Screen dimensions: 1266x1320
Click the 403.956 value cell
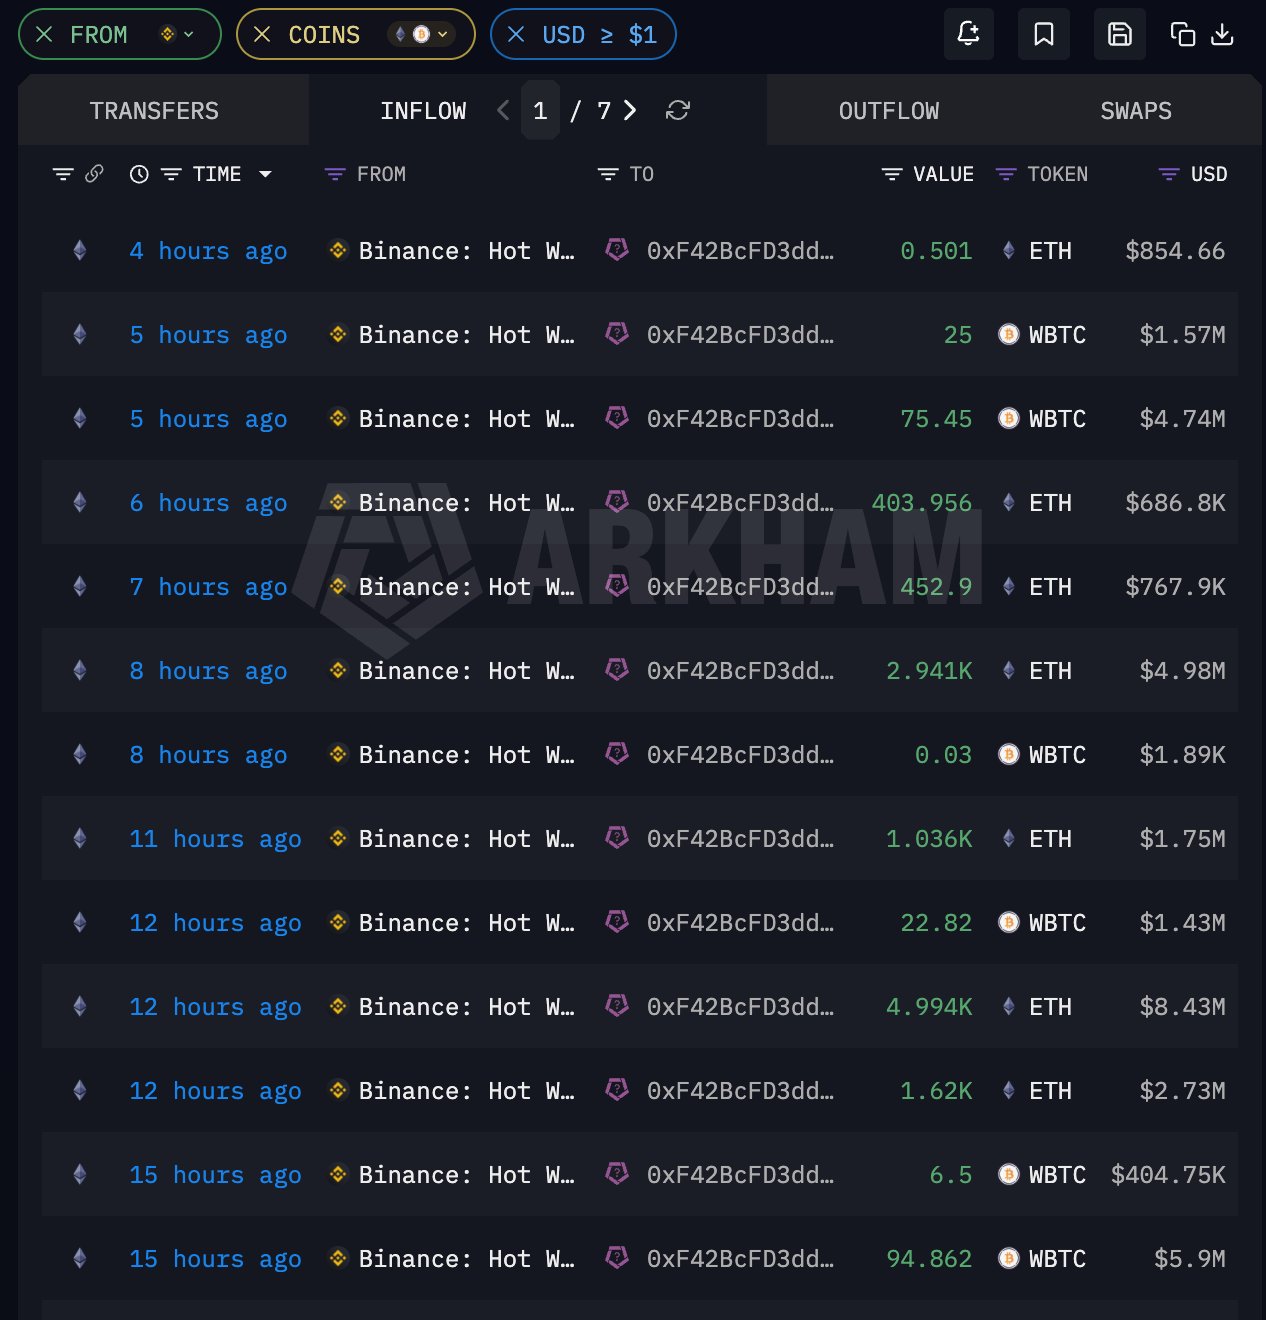point(921,503)
